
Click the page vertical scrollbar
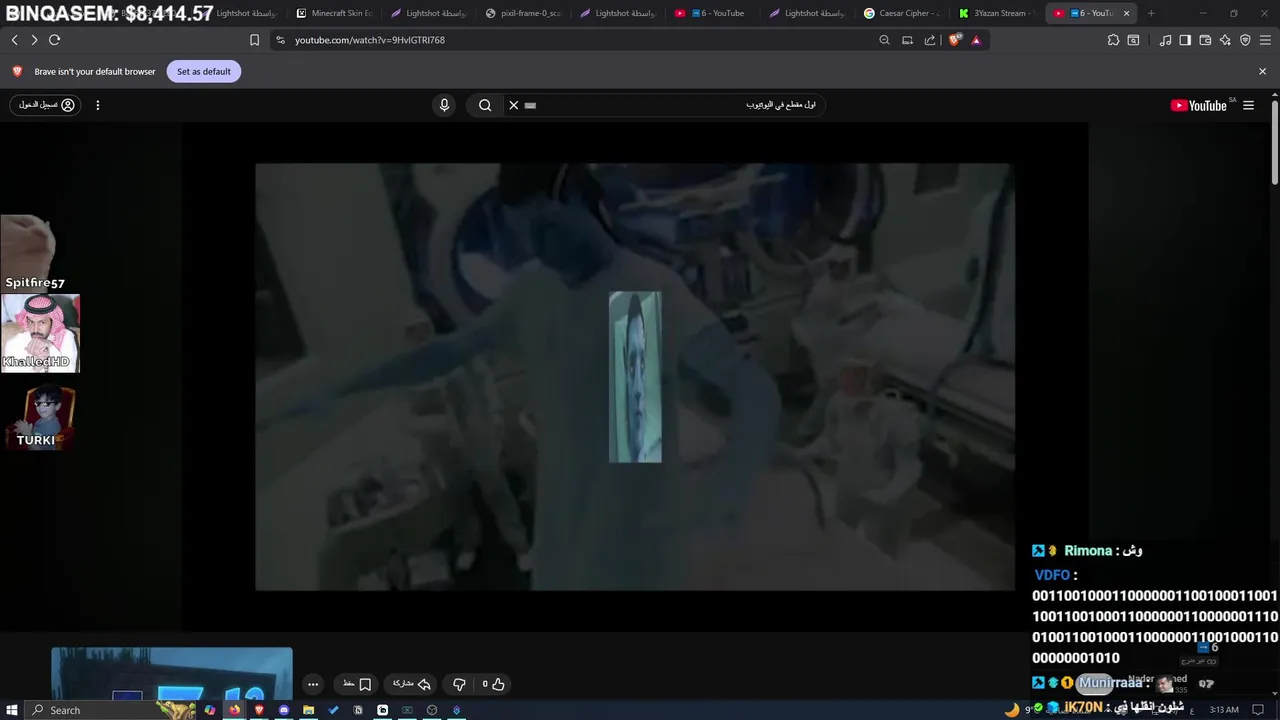(1274, 140)
